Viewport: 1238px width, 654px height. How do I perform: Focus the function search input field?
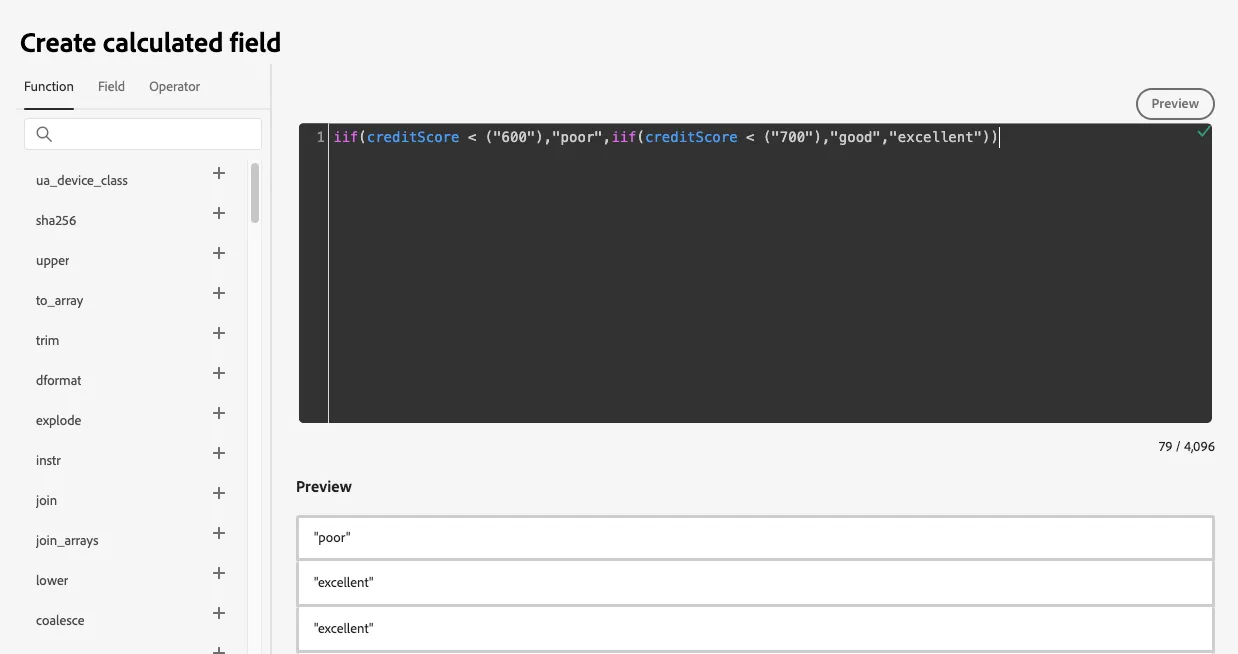pyautogui.click(x=143, y=134)
